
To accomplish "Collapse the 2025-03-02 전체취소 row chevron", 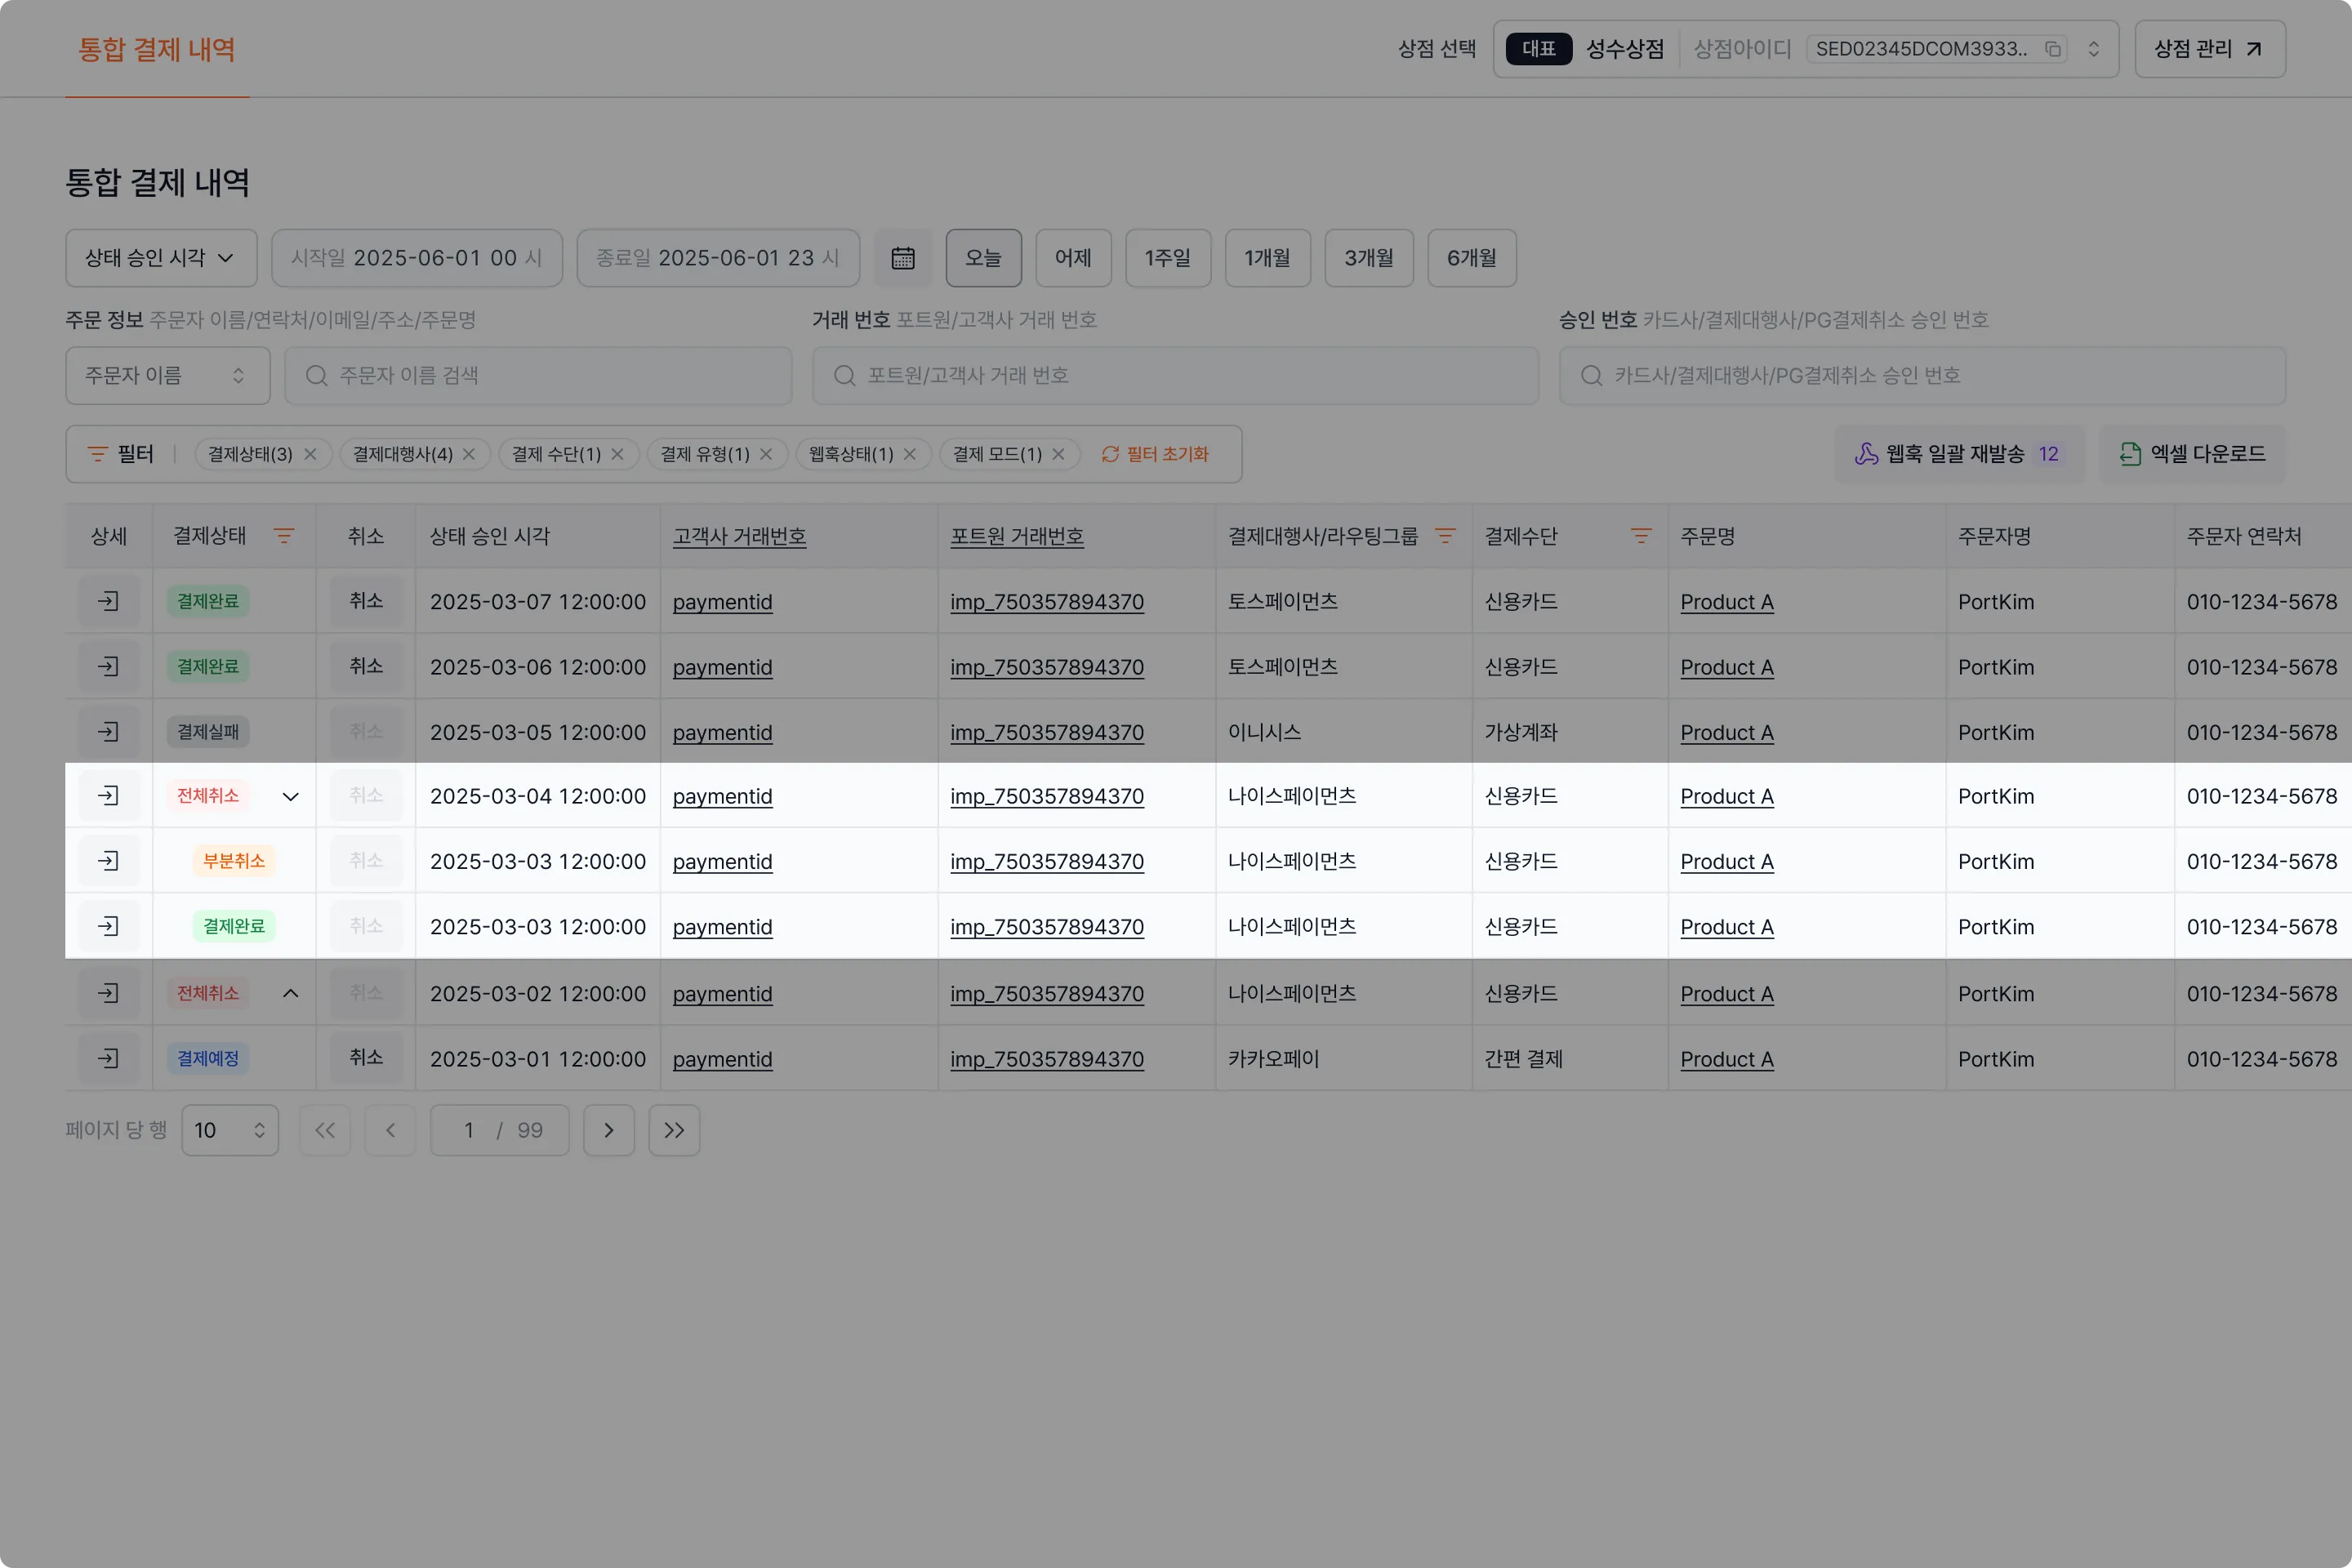I will click(291, 993).
